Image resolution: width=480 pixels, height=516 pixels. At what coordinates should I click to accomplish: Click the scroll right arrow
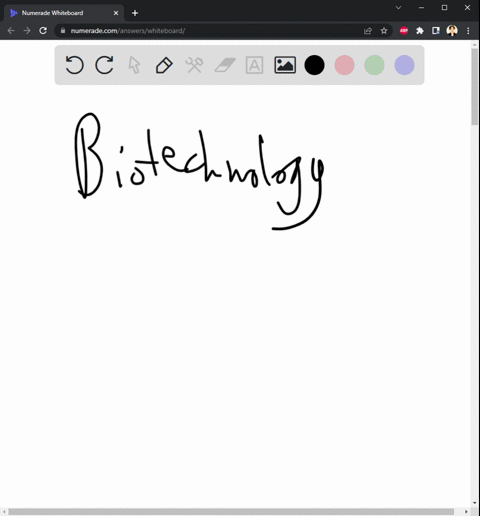tap(466, 512)
